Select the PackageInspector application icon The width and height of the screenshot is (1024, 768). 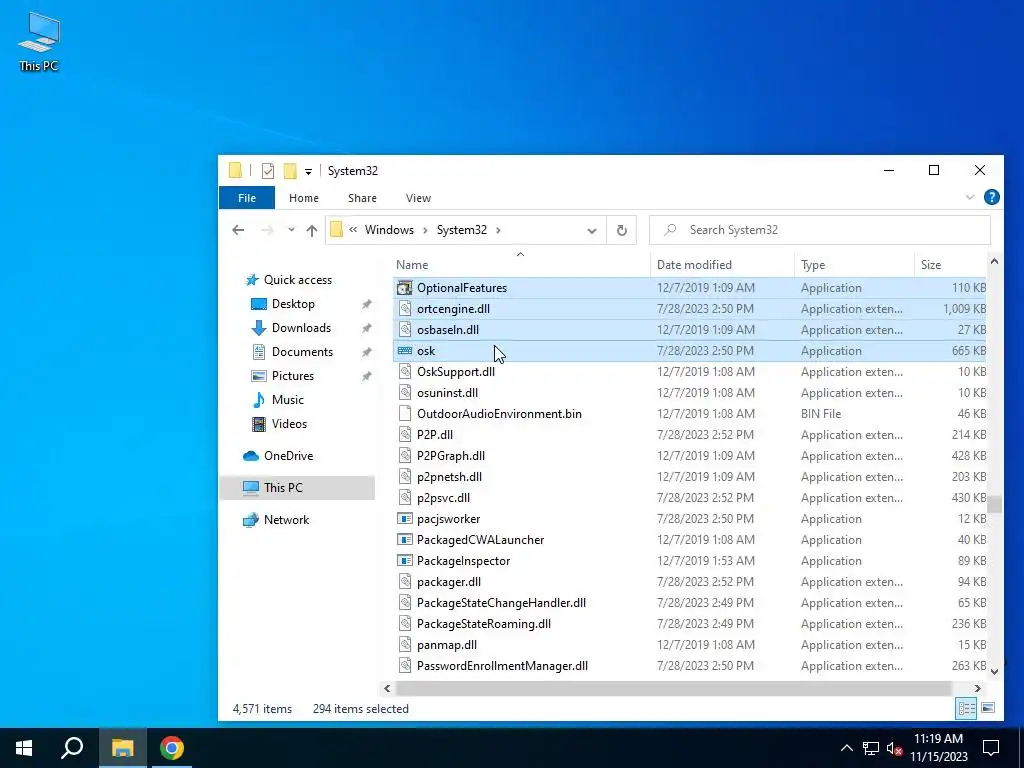click(405, 560)
